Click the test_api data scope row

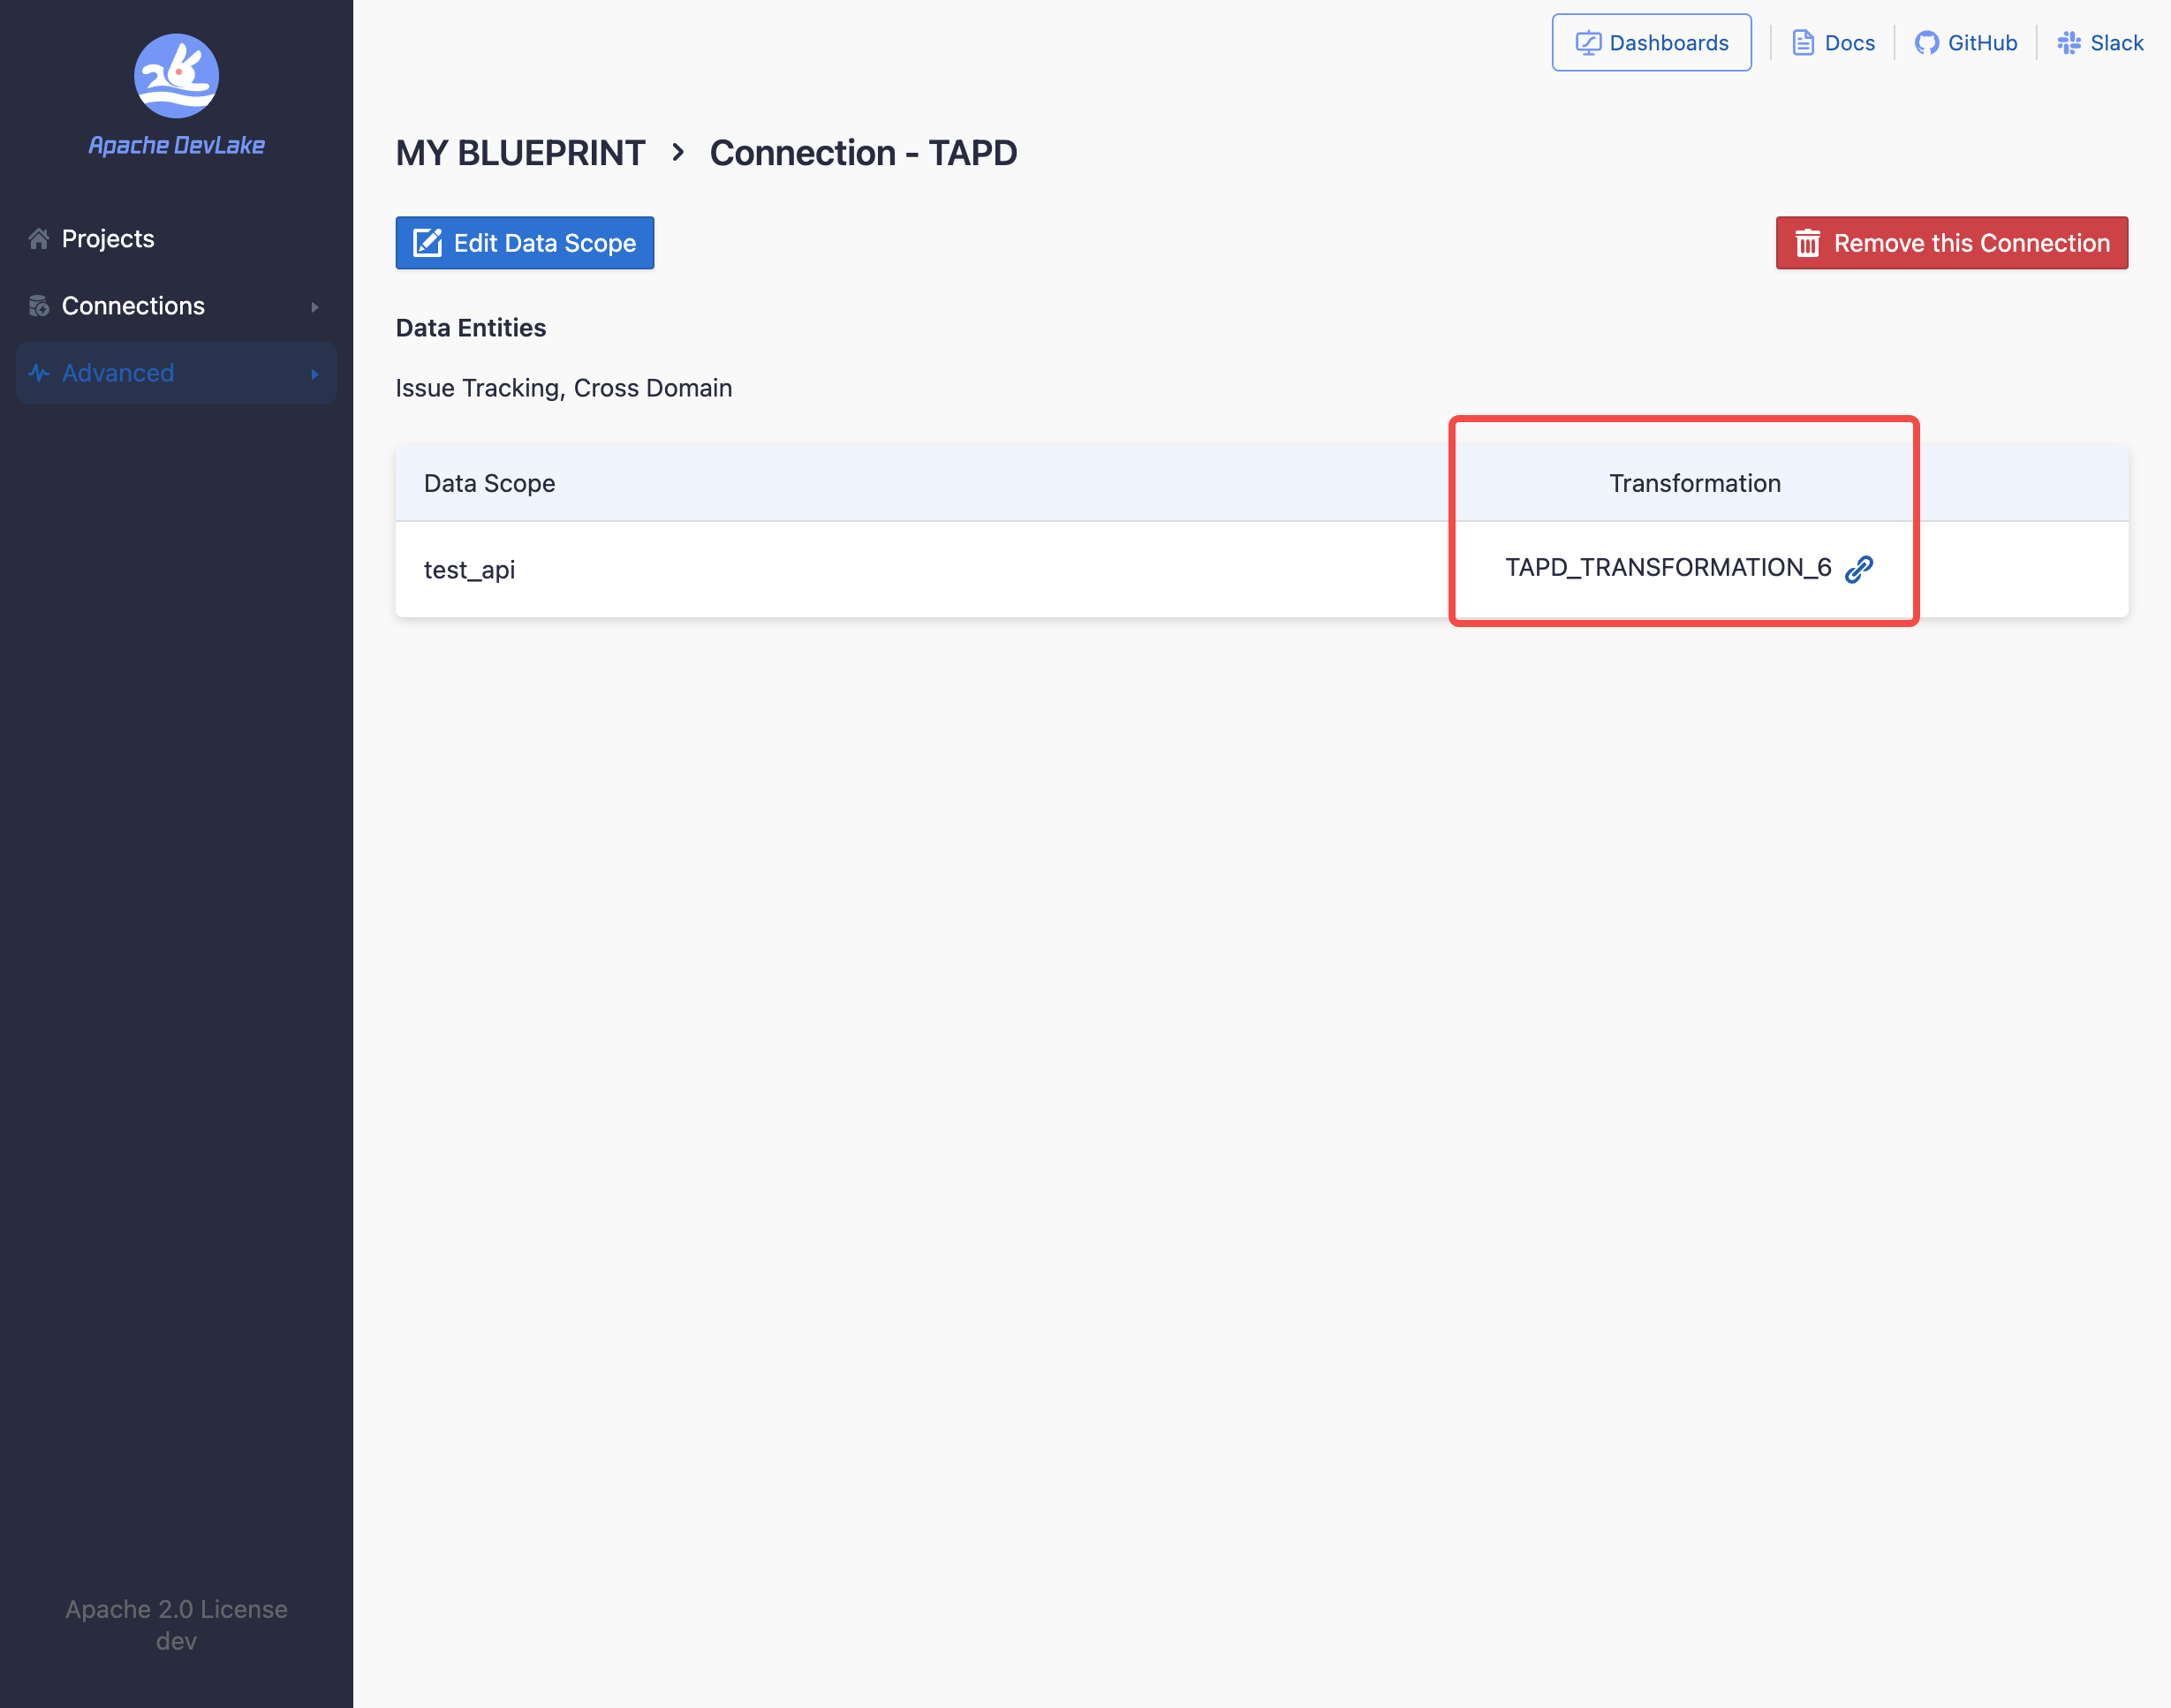coord(470,570)
